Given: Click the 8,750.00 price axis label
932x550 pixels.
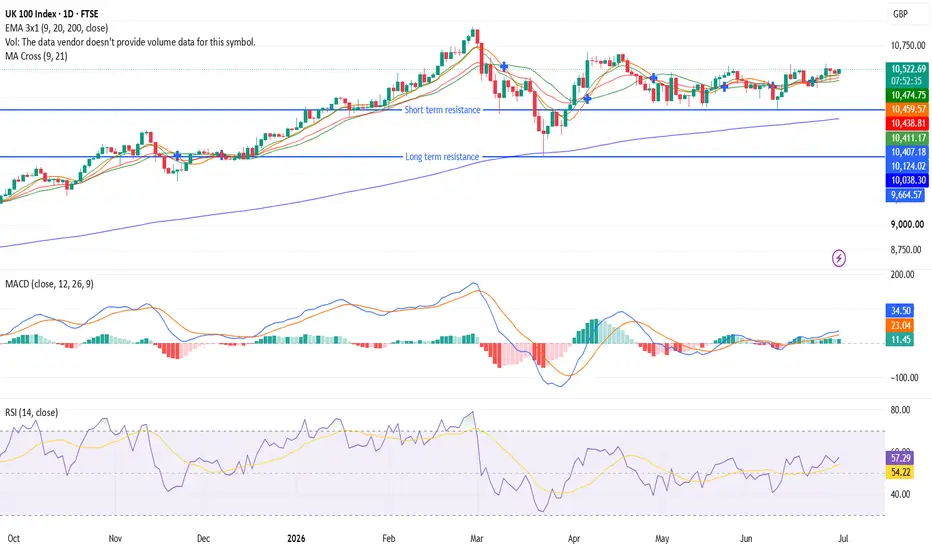Looking at the screenshot, I should [907, 250].
